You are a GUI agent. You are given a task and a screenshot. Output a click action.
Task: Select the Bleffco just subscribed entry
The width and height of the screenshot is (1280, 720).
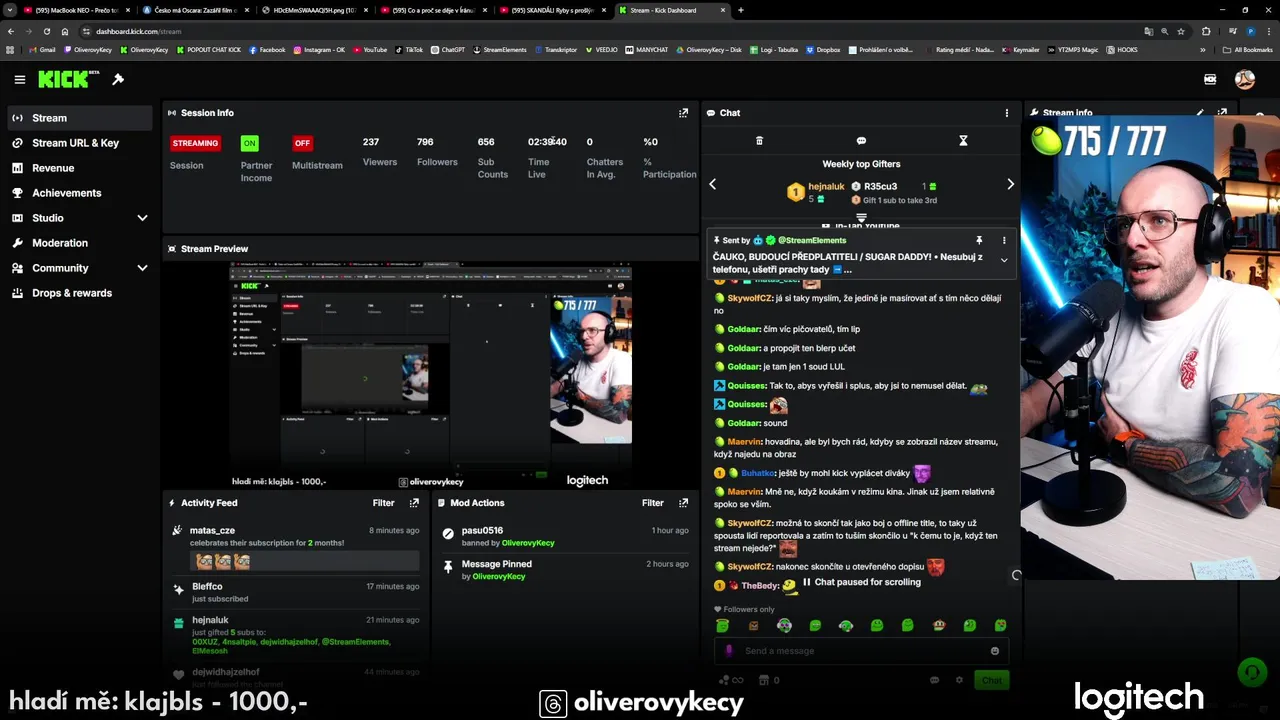coord(296,592)
